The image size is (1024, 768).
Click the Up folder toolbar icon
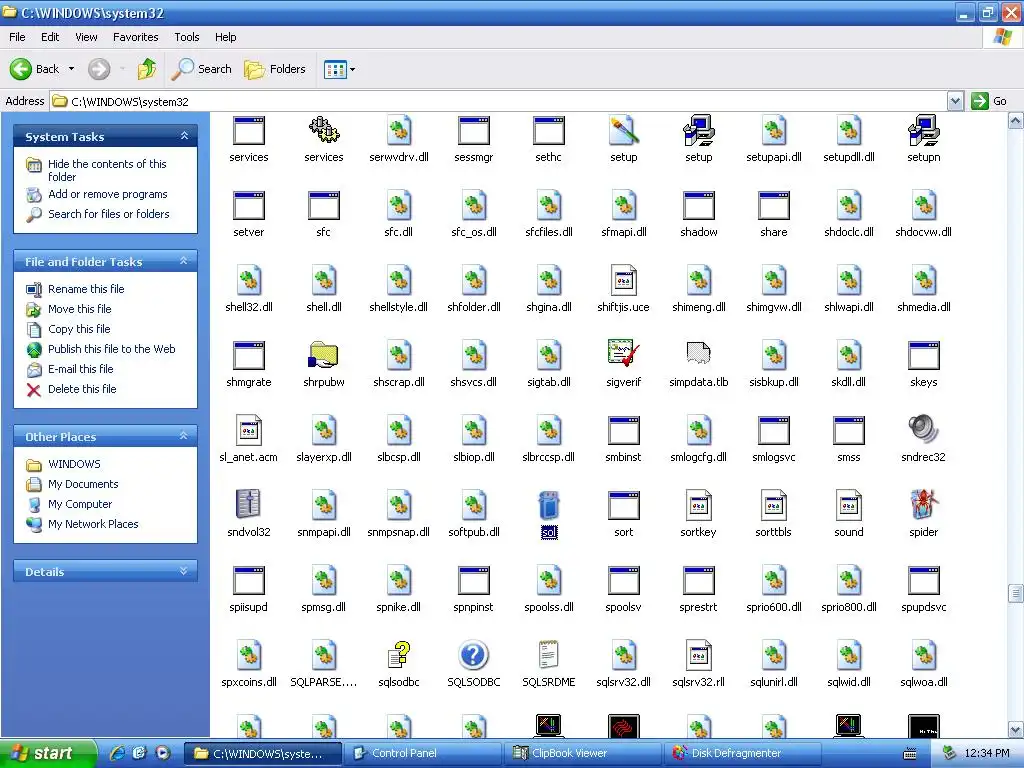click(147, 69)
